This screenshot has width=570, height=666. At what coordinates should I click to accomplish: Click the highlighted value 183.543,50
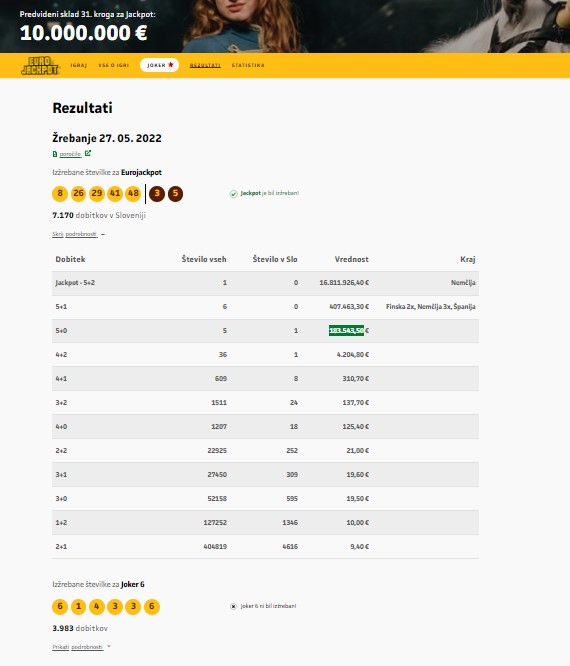pos(347,330)
